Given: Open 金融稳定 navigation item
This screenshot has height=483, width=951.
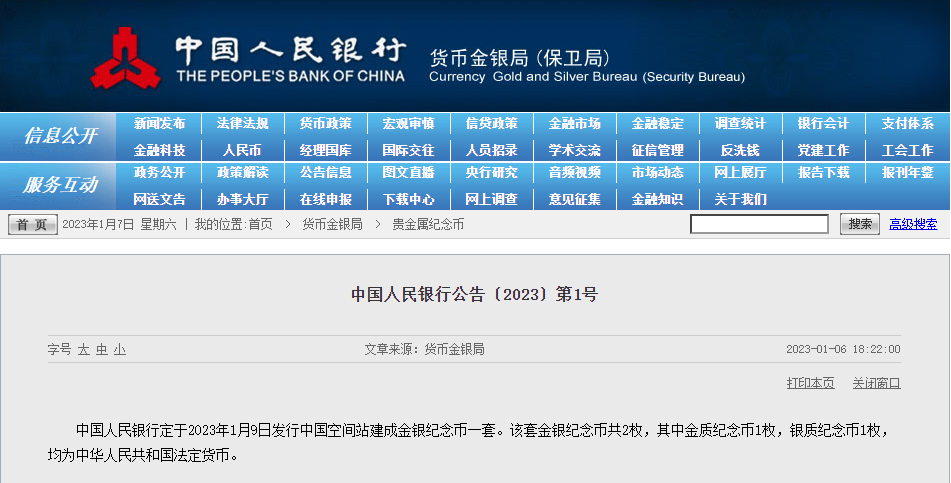Looking at the screenshot, I should point(657,123).
